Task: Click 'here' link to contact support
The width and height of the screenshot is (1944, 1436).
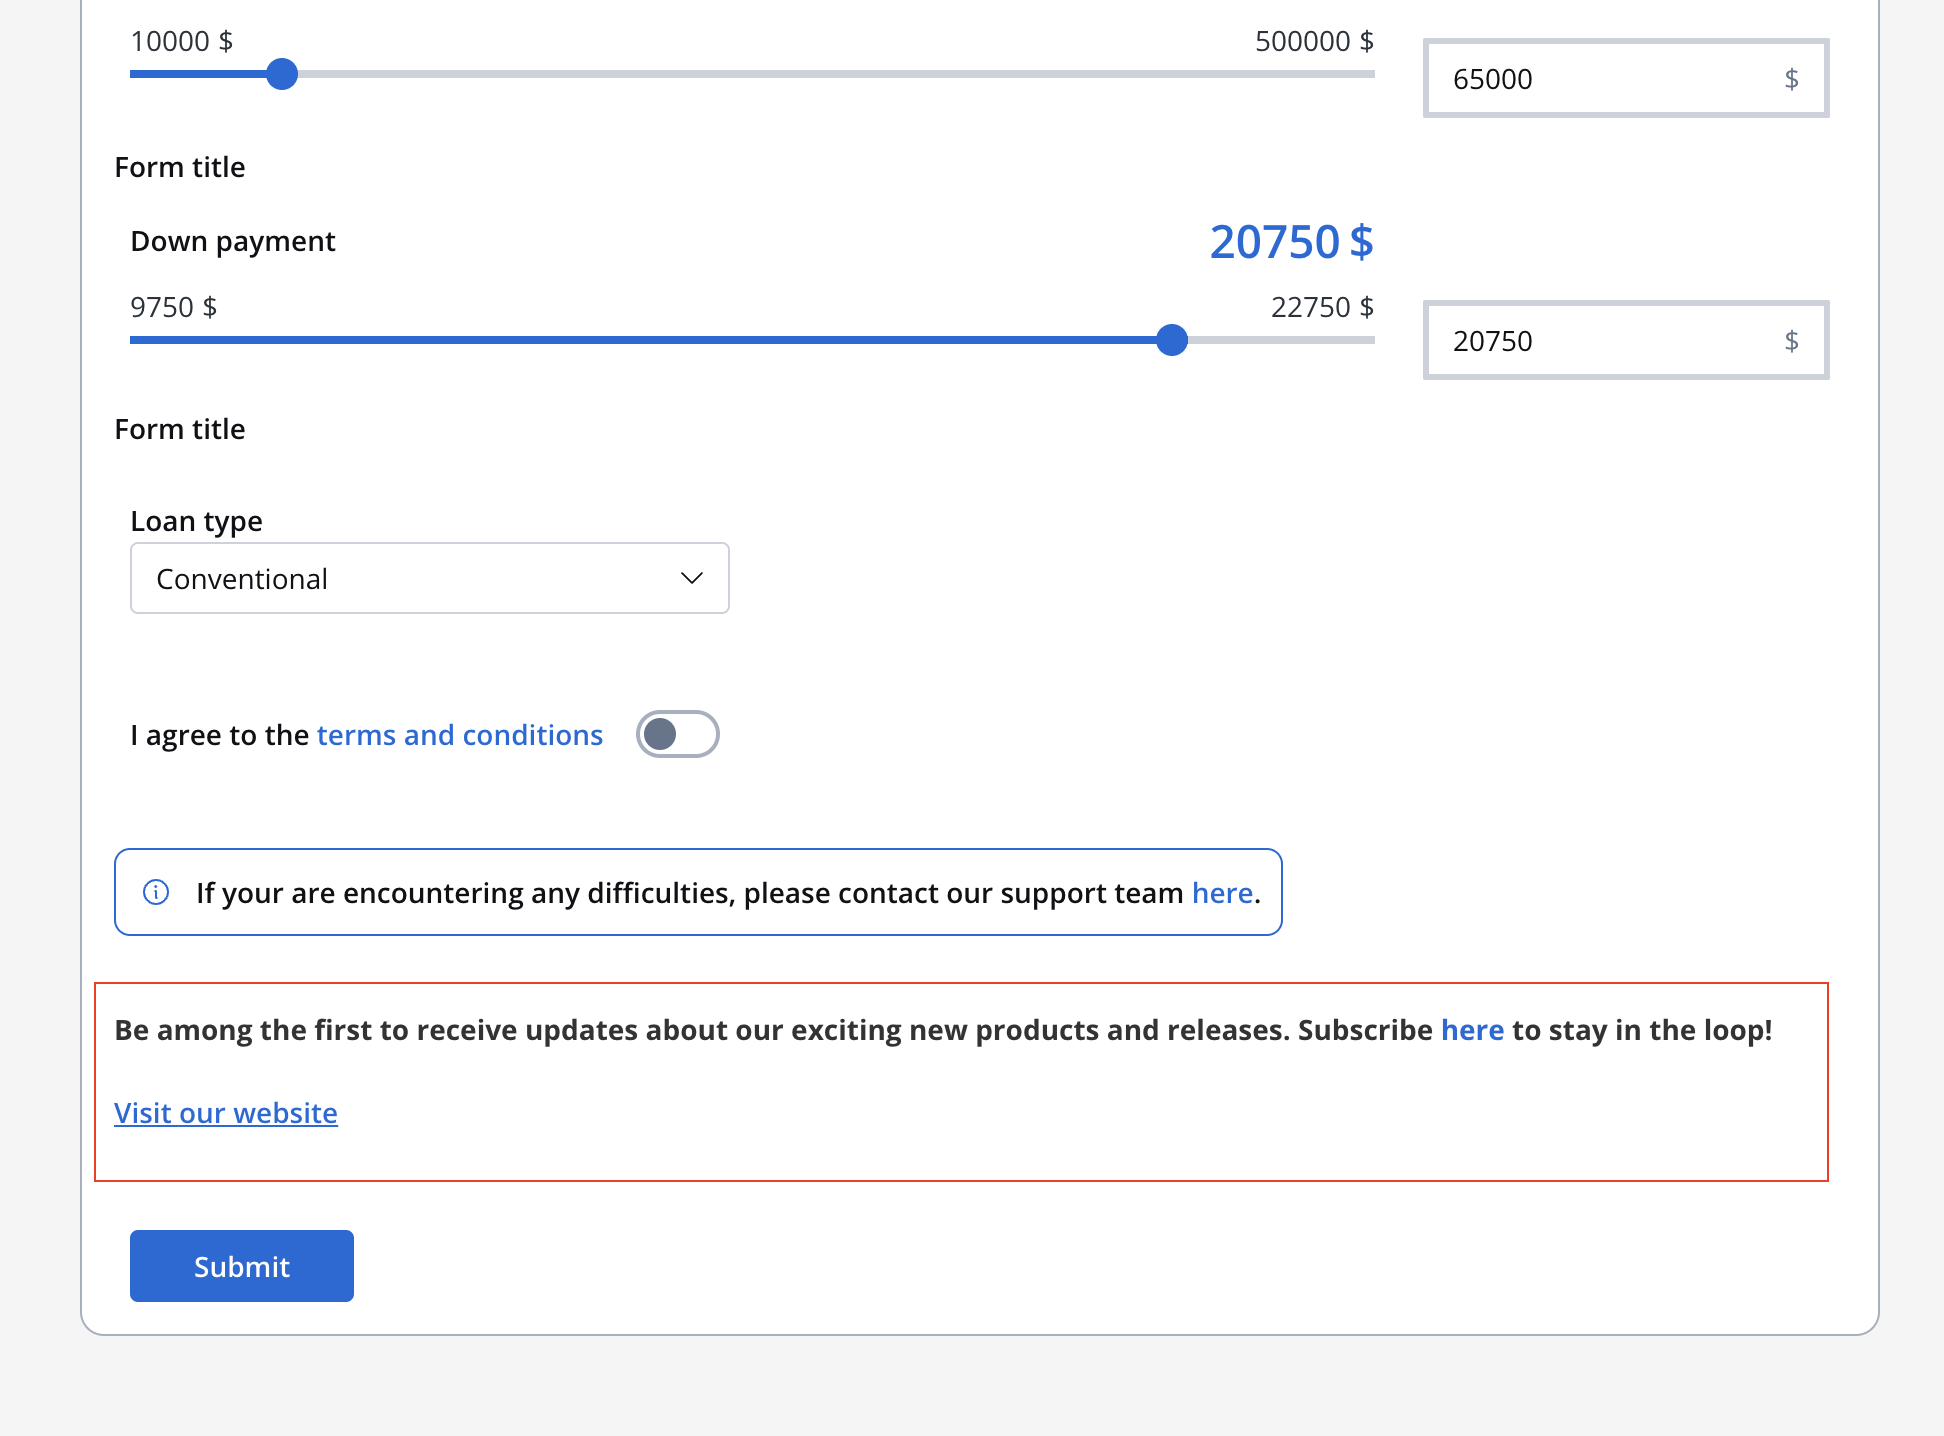Action: click(x=1222, y=893)
